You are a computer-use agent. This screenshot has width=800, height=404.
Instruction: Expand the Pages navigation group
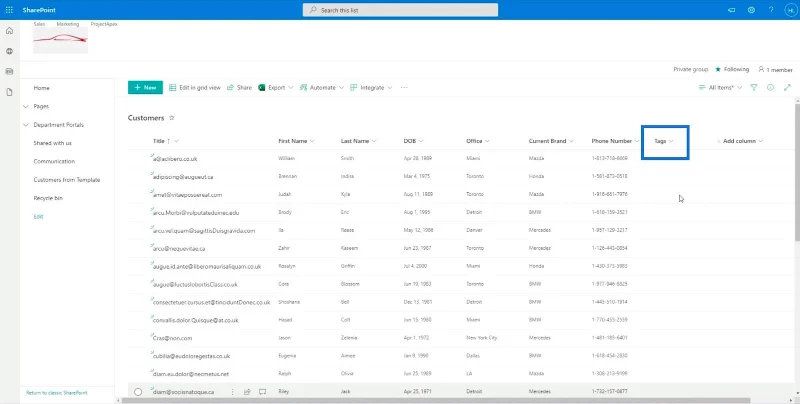pyautogui.click(x=26, y=107)
